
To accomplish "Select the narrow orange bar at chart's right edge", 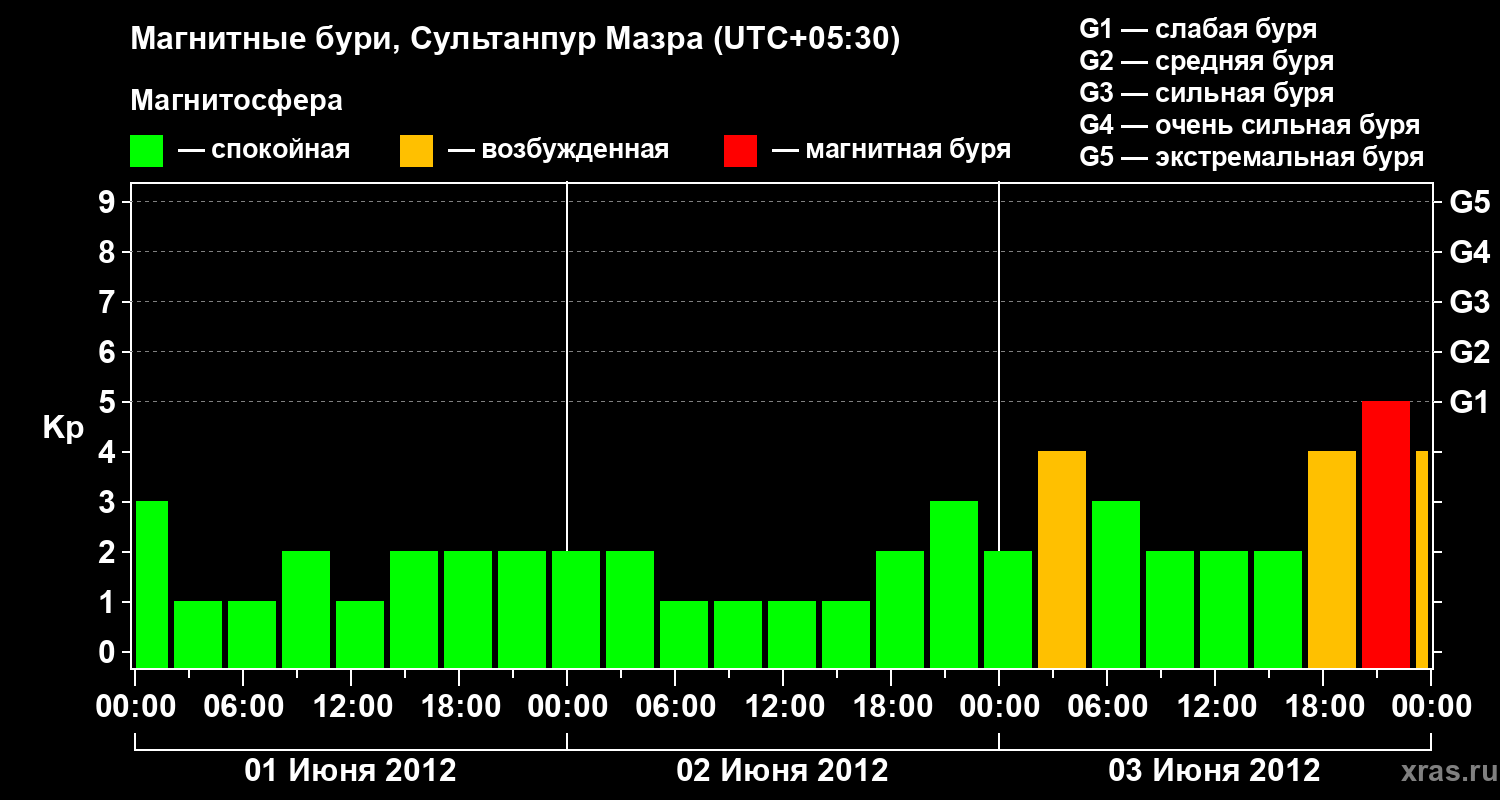I will (x=1422, y=560).
